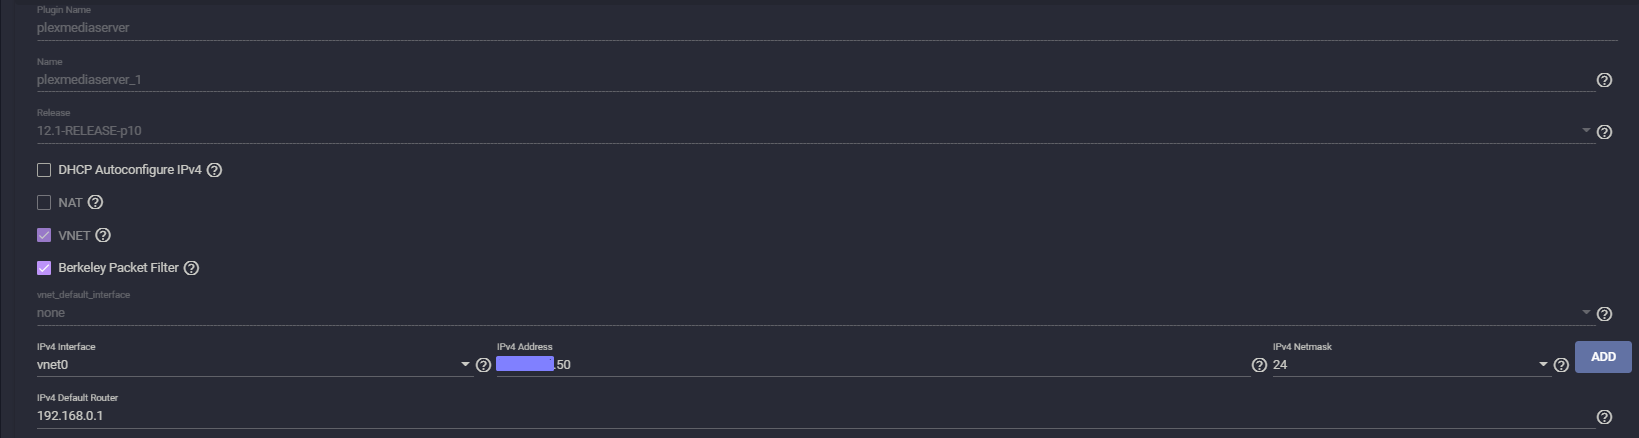Click into IPv4 Default Router field
The height and width of the screenshot is (438, 1639).
814,416
